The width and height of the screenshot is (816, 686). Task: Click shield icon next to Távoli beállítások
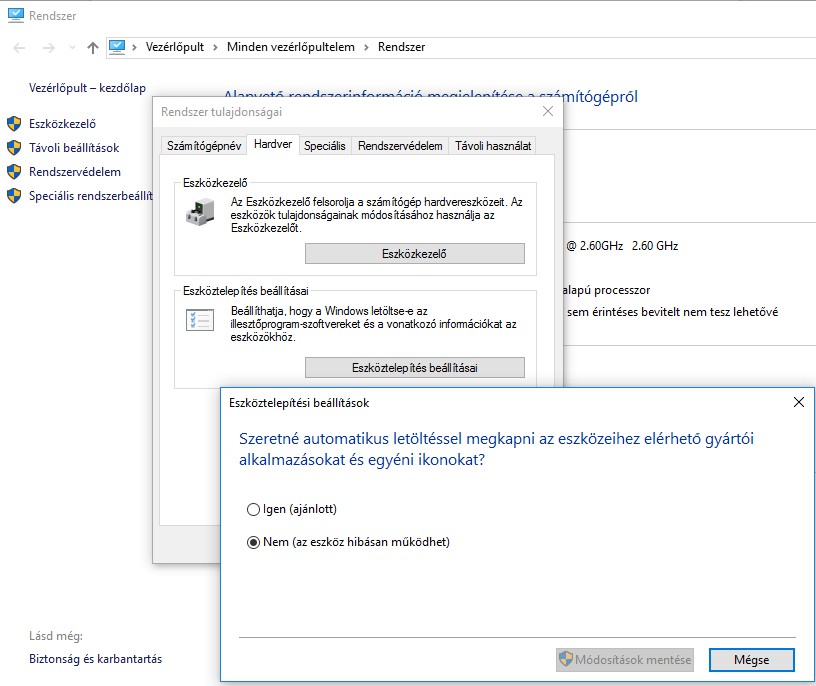click(14, 148)
